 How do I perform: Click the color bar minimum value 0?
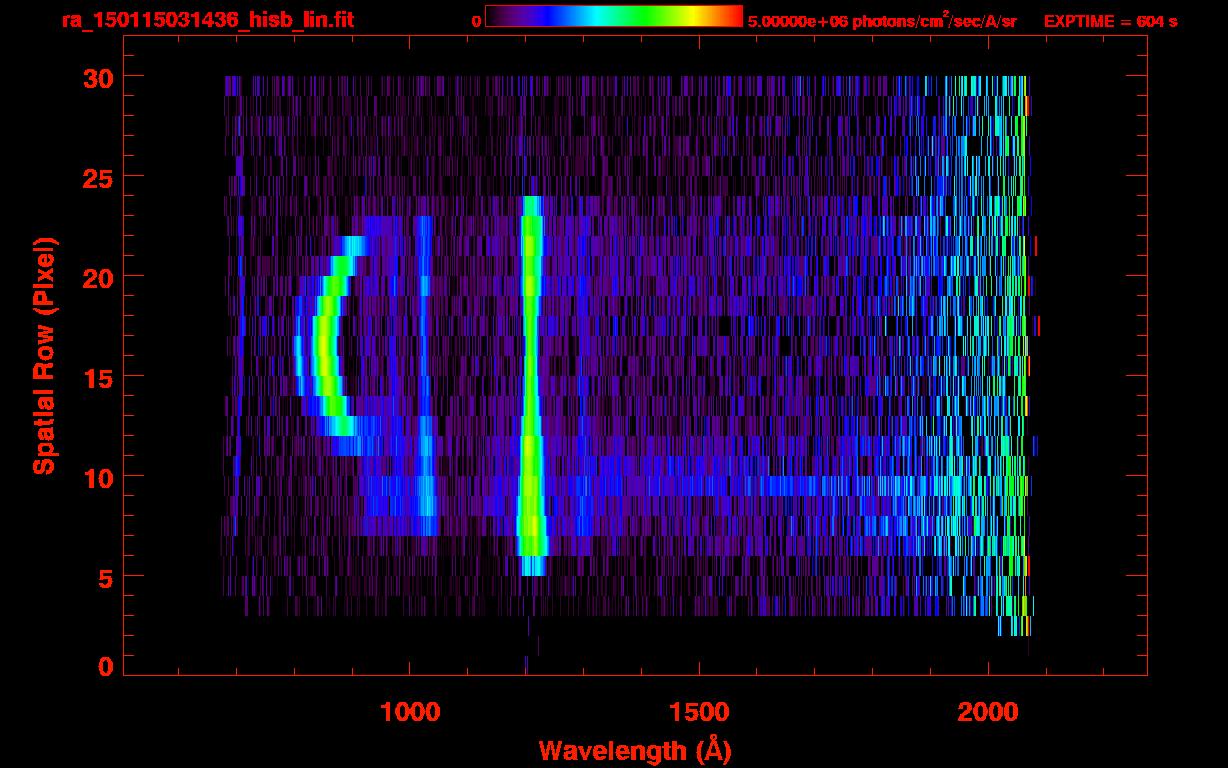point(476,21)
